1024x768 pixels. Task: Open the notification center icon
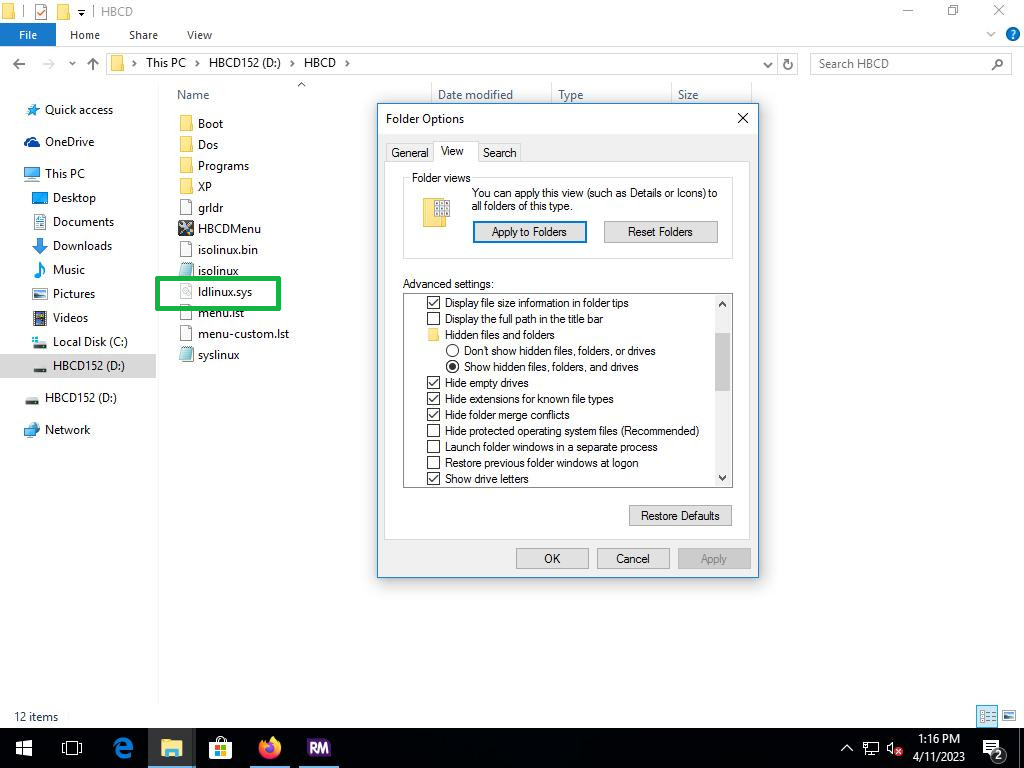[993, 748]
